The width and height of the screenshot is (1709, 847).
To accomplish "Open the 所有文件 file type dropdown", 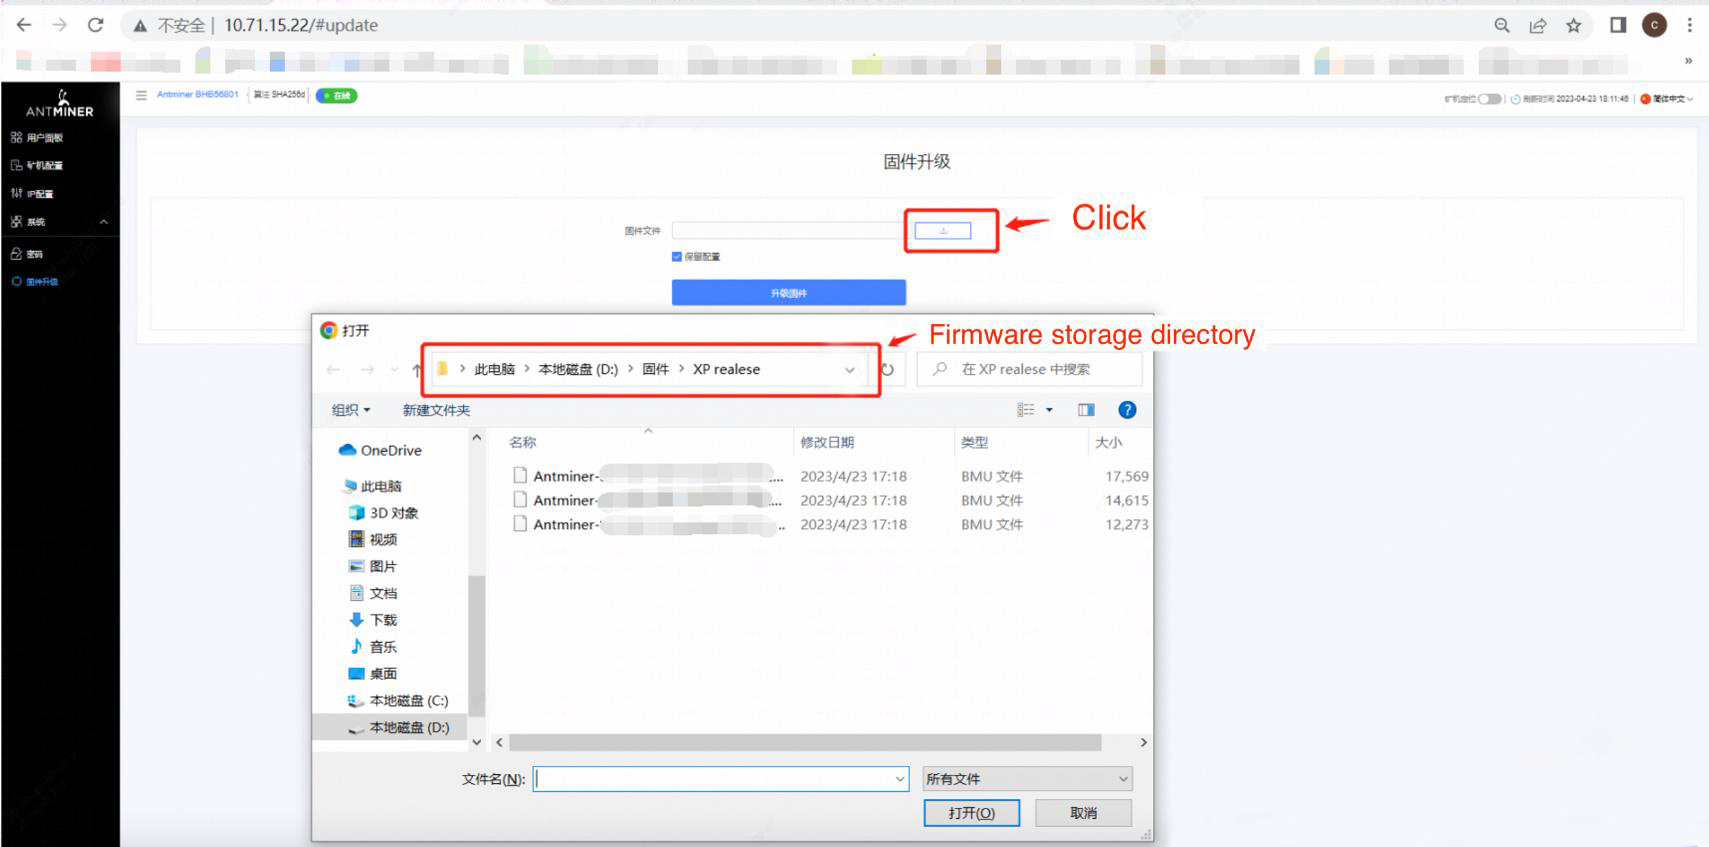I will pos(1028,779).
